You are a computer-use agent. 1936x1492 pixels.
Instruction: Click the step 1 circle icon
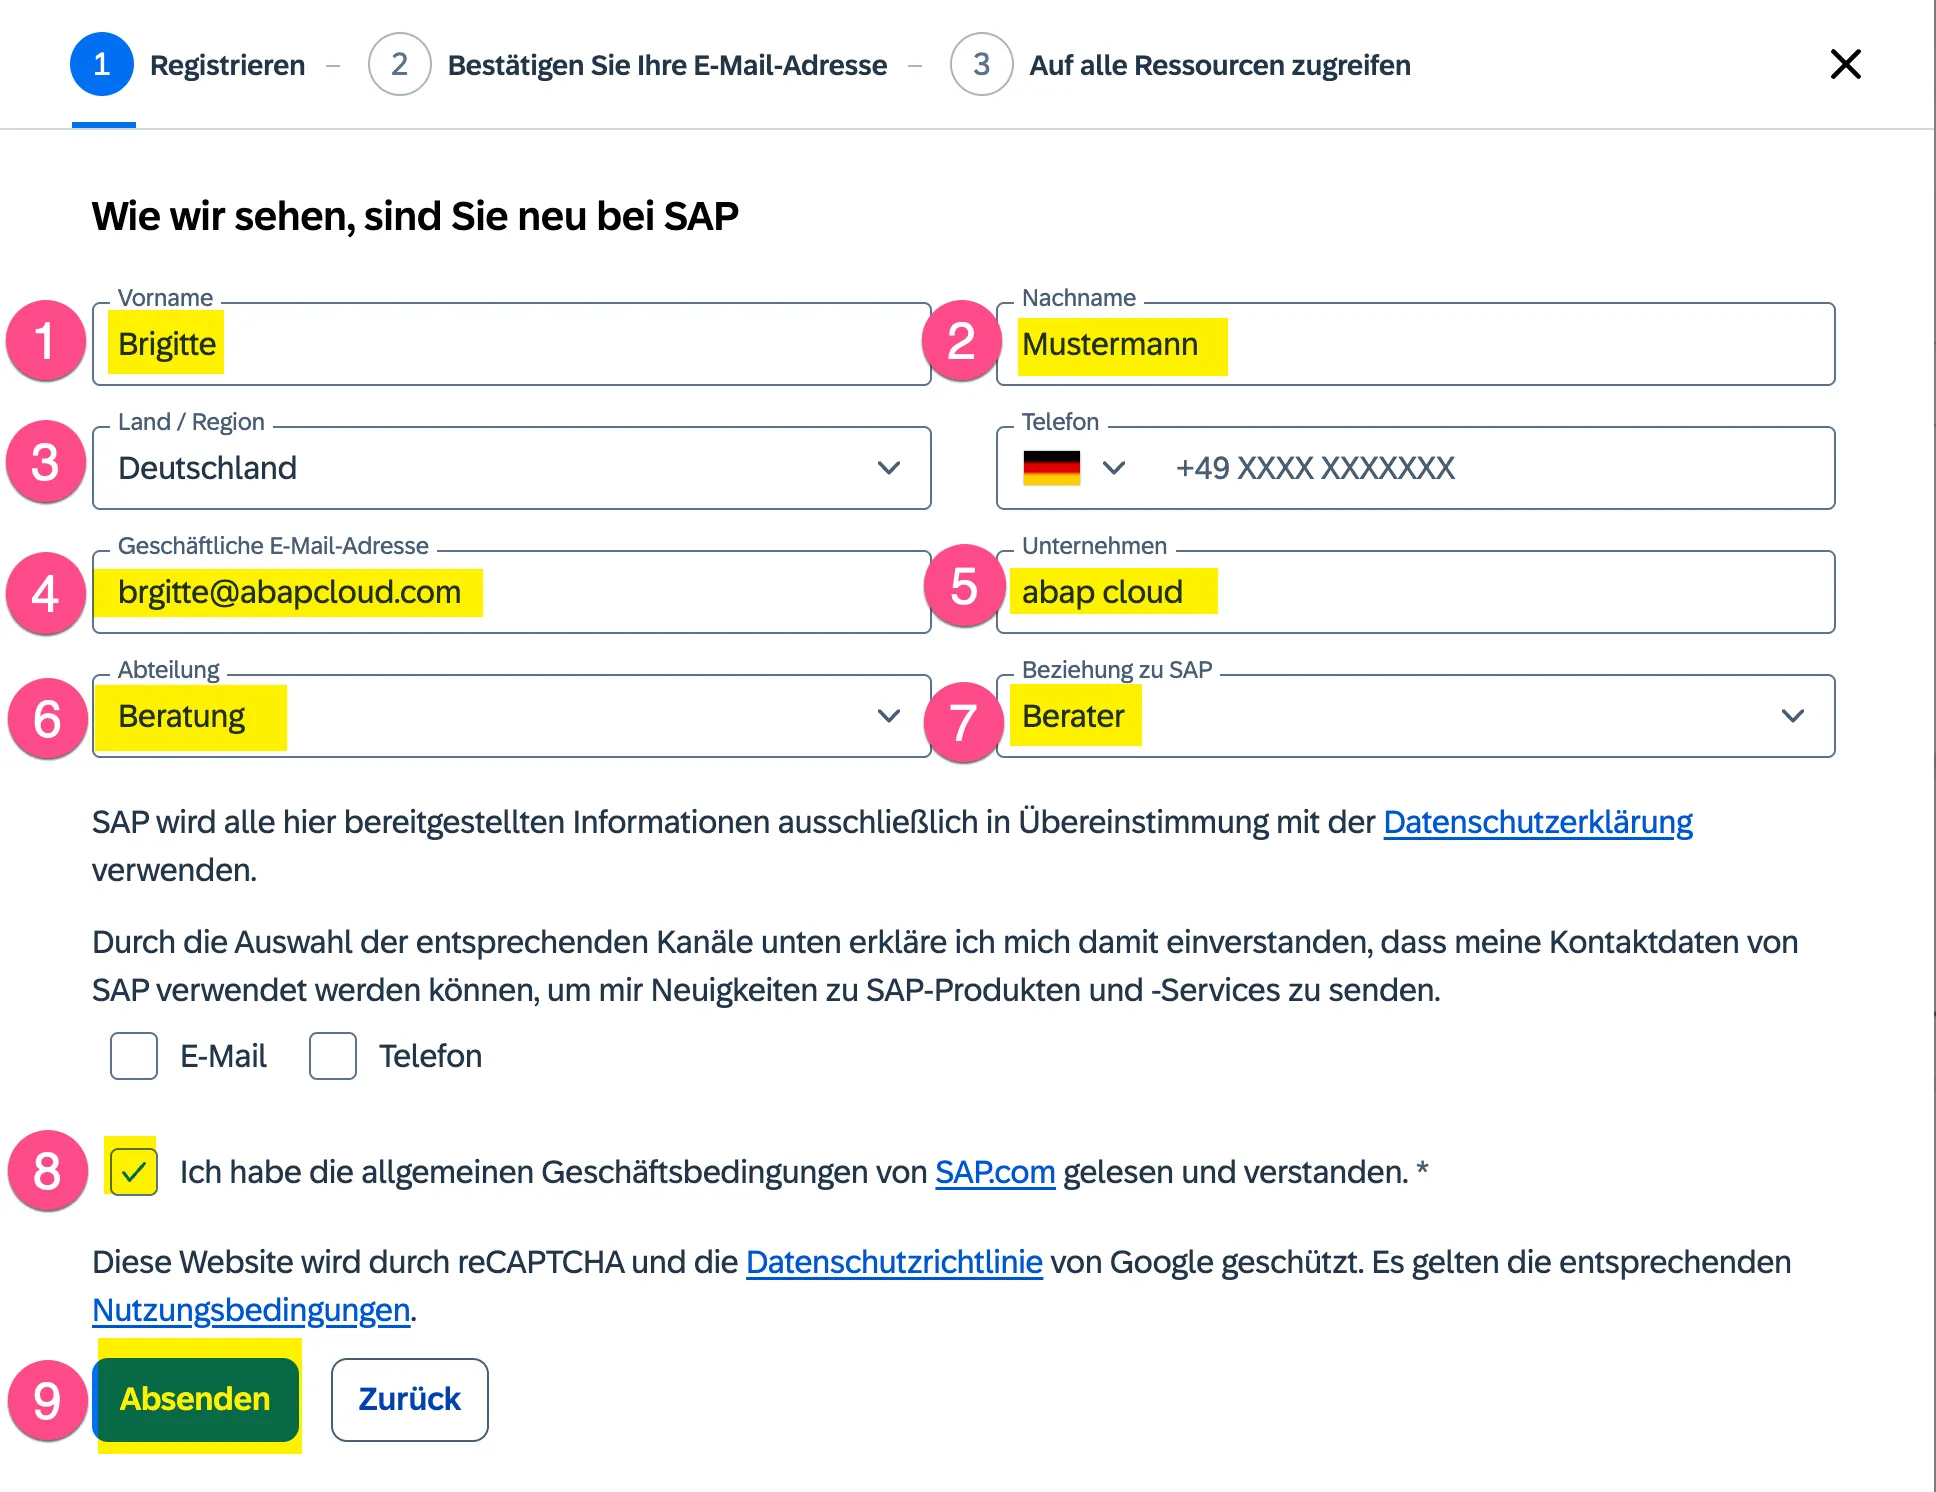point(101,64)
